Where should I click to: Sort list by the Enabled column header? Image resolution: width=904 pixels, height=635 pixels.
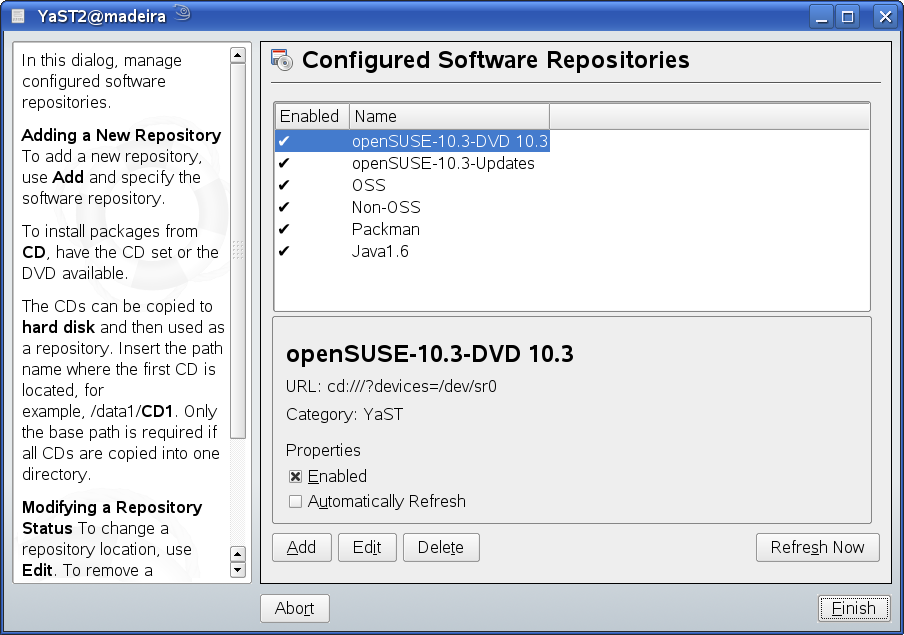click(312, 117)
